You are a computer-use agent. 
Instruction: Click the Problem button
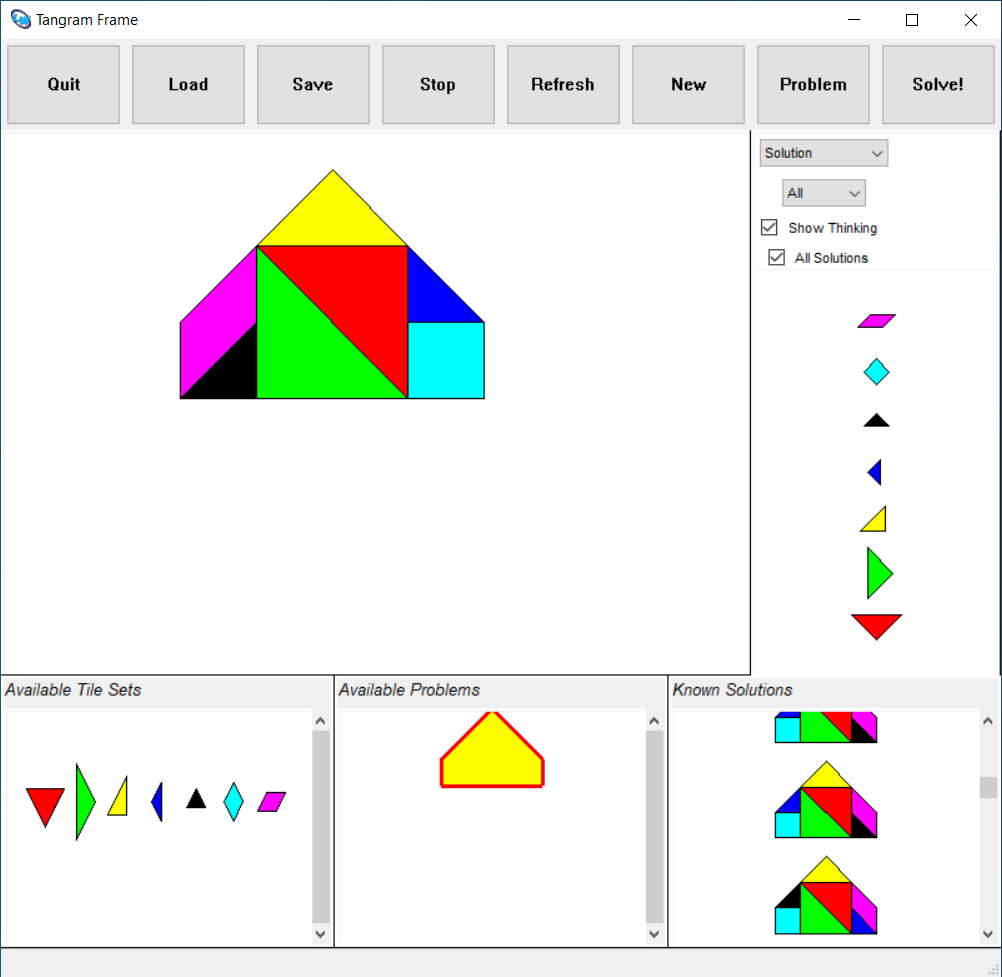coord(813,84)
